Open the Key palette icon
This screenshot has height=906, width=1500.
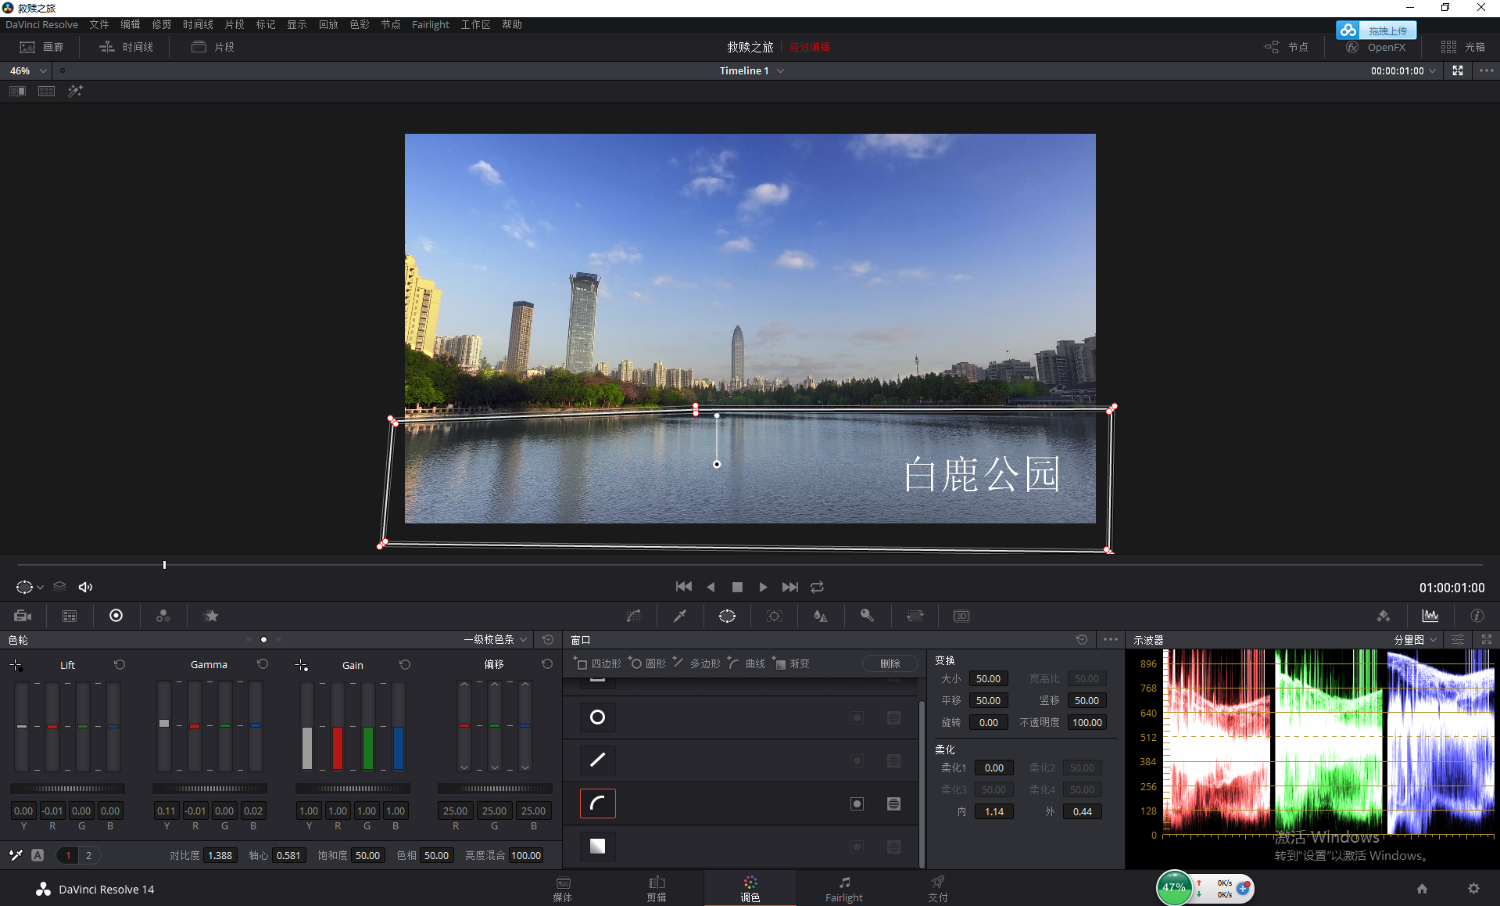pyautogui.click(x=867, y=616)
